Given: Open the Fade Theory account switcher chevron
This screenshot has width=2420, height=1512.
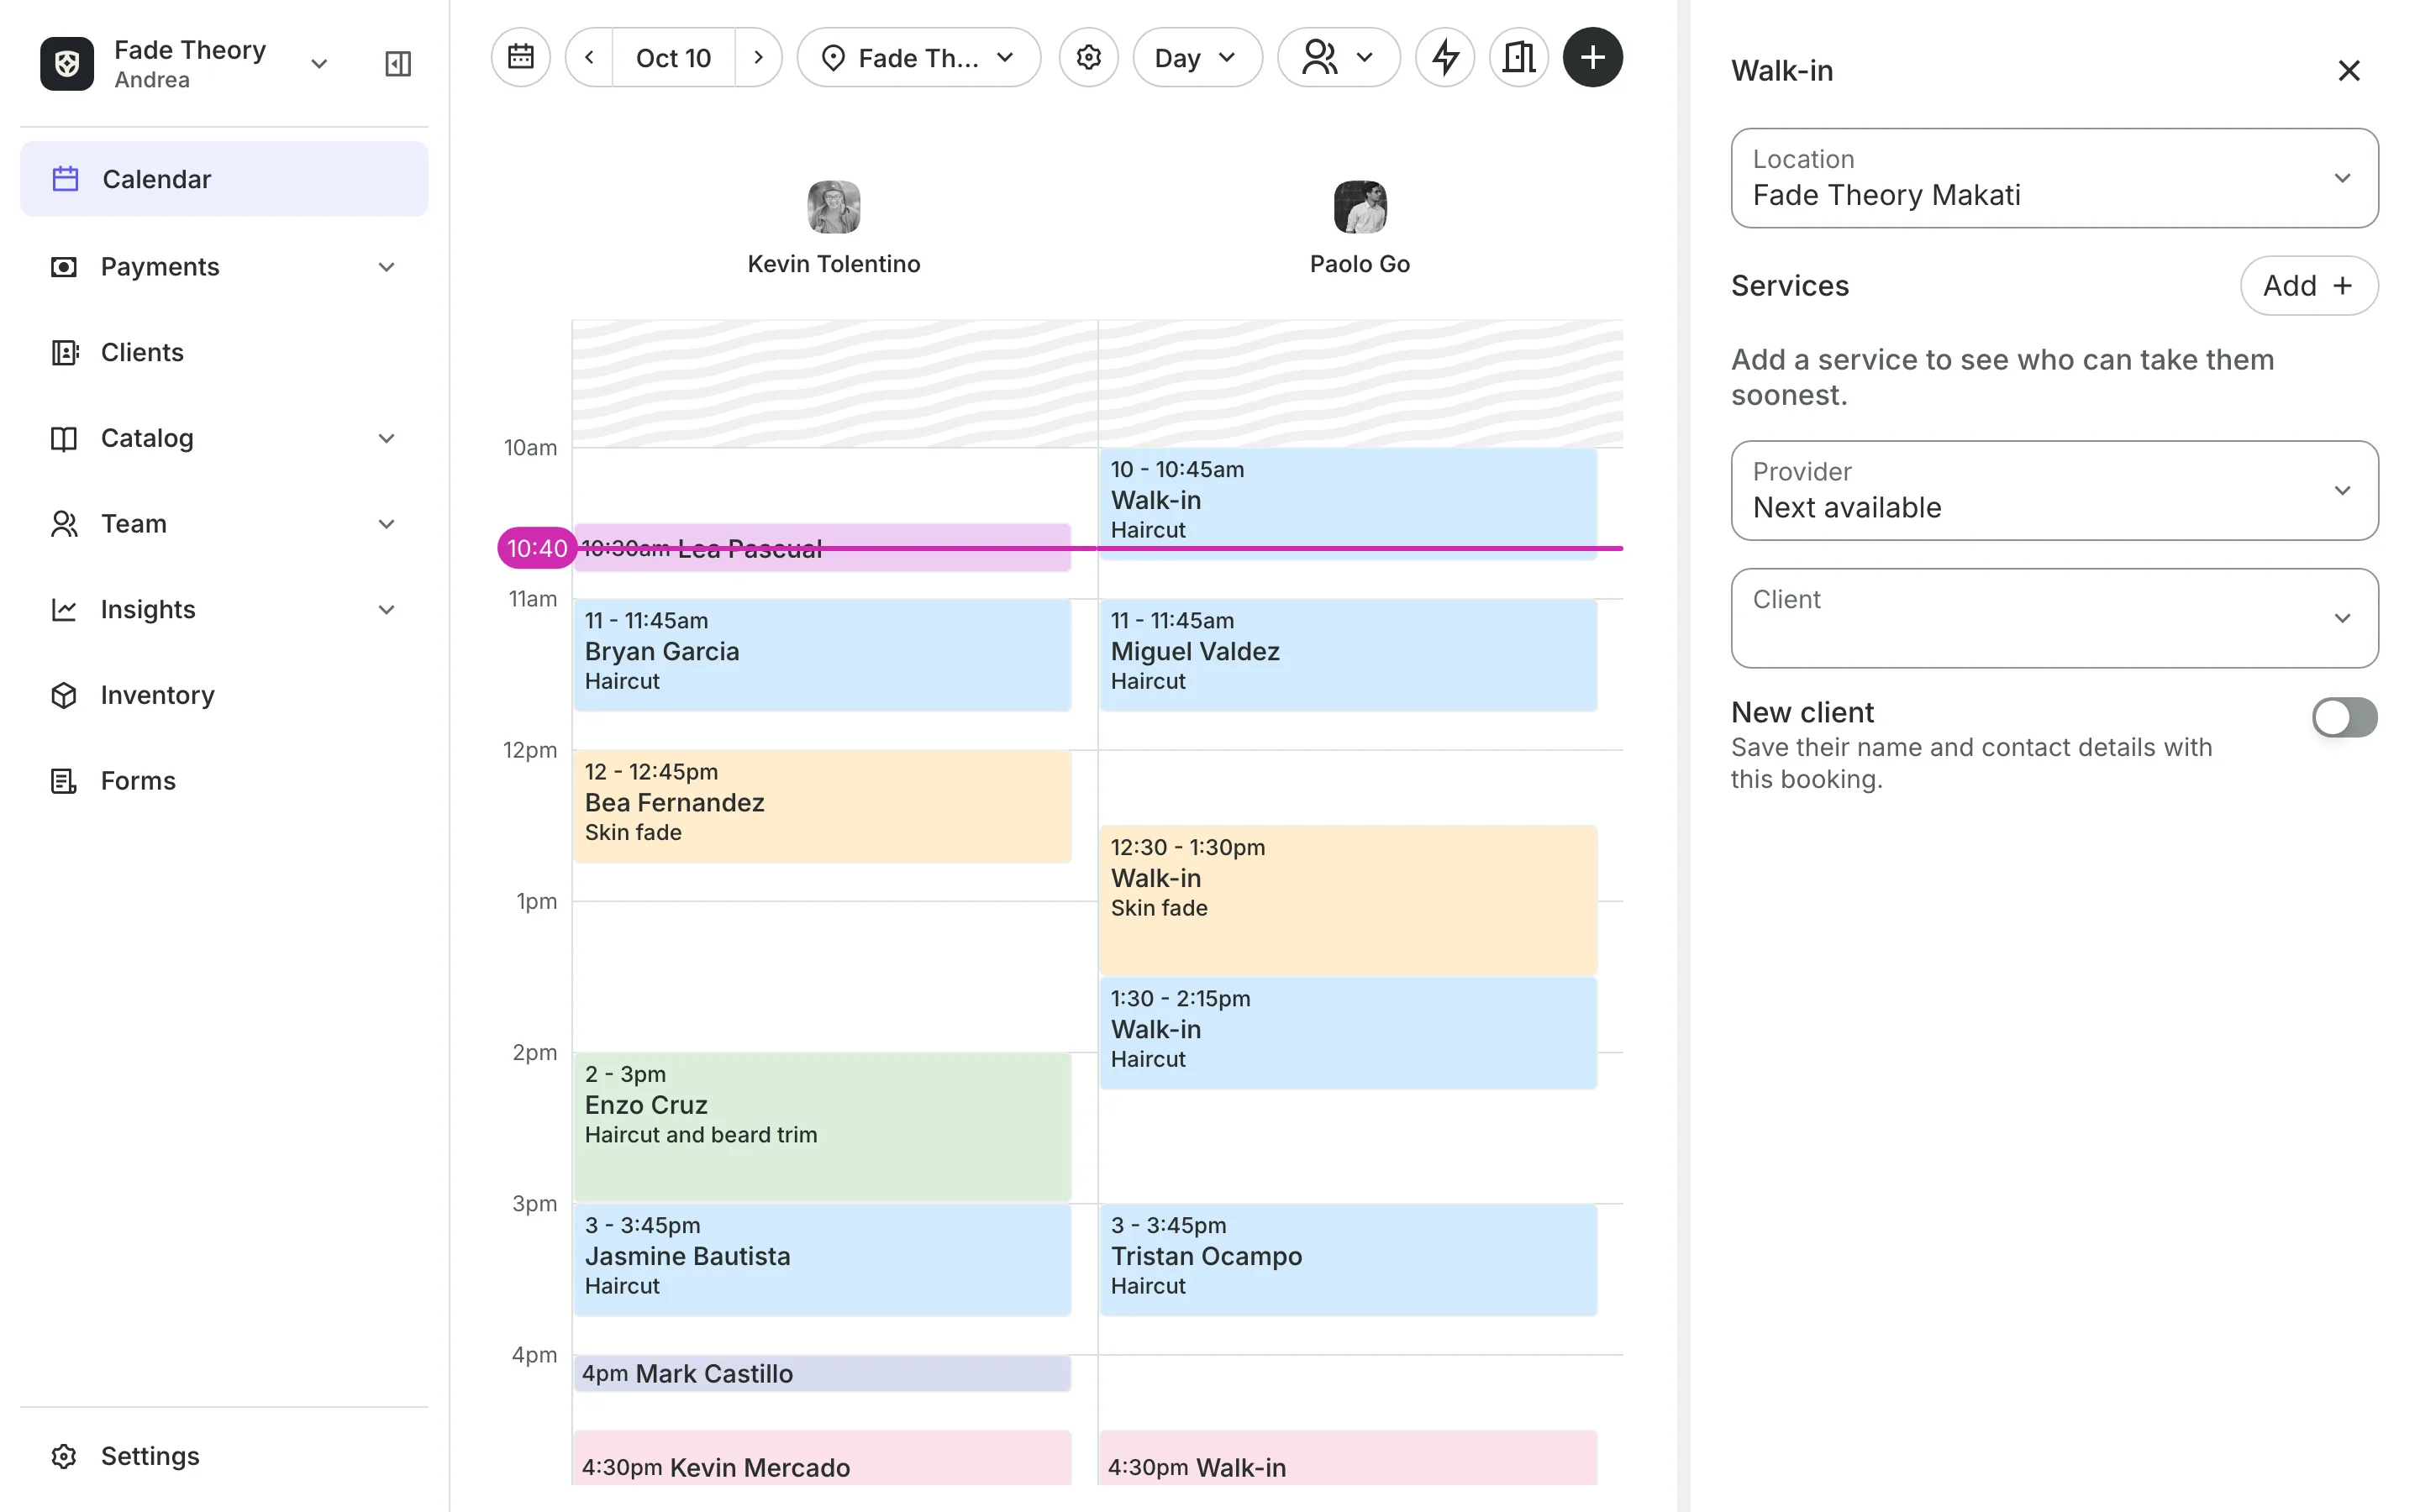Looking at the screenshot, I should pos(319,64).
